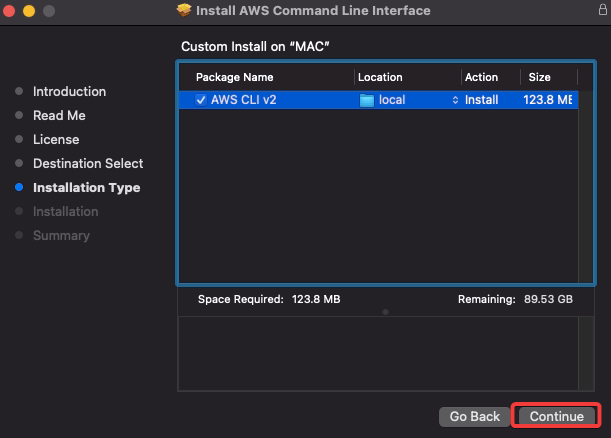611x438 pixels.
Task: Click the Action column header
Action: click(481, 77)
